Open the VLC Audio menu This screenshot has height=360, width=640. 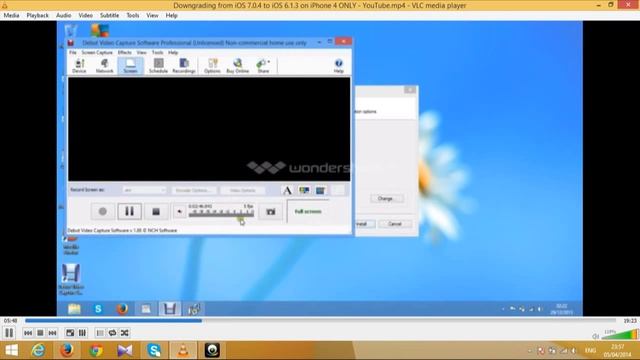pos(63,15)
